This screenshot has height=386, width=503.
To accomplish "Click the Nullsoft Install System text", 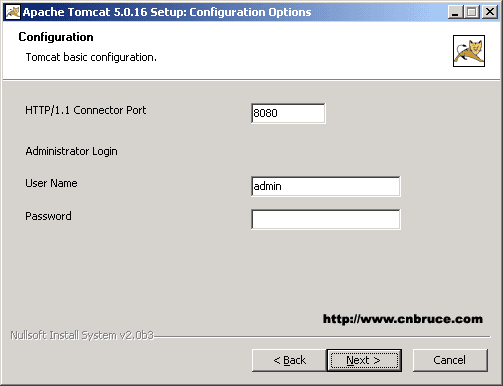I will [x=82, y=335].
